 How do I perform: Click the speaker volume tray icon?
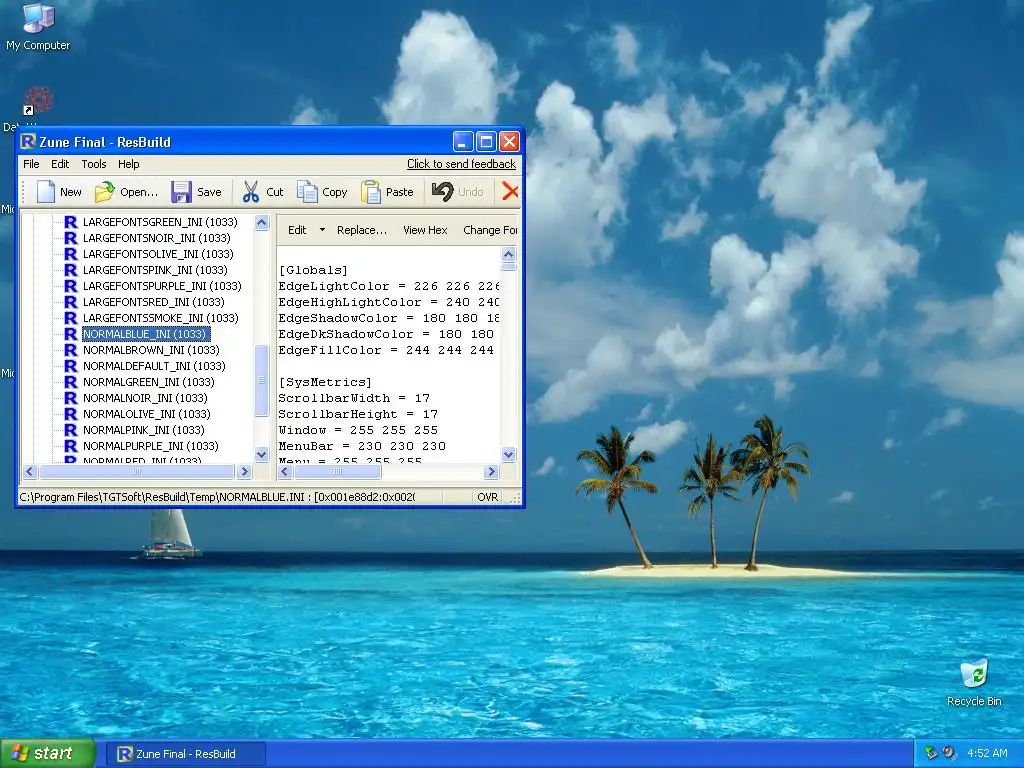tap(949, 753)
